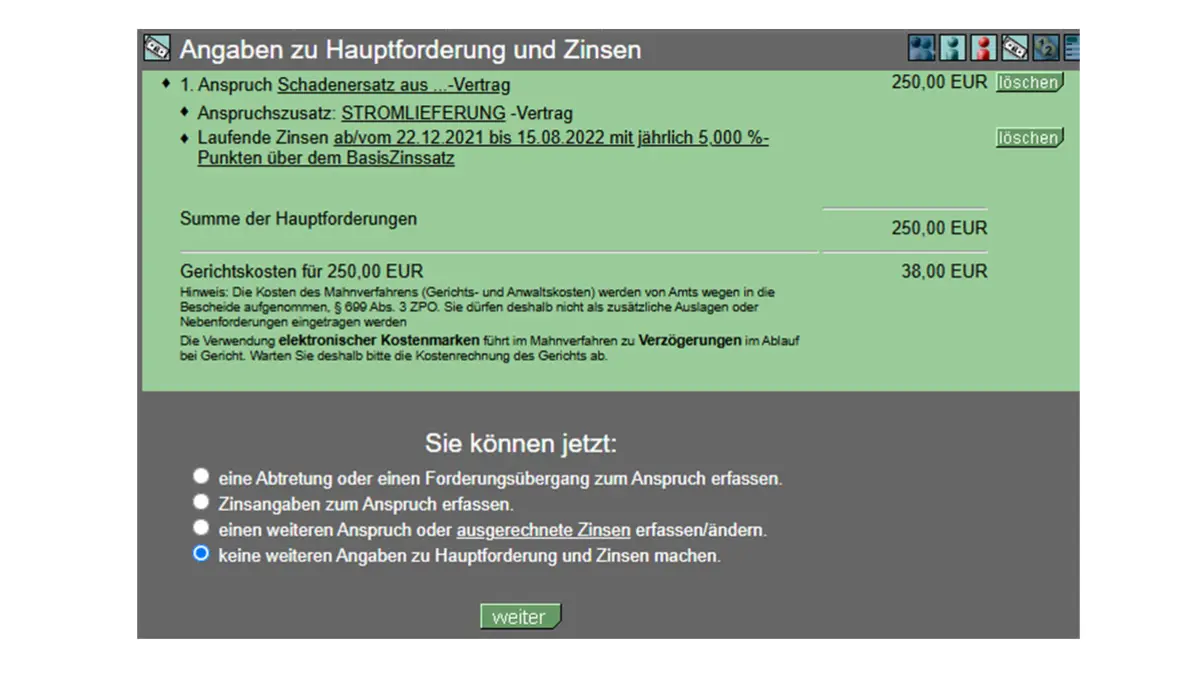Screen dimensions: 1200x675
Task: Click the 'weiter' button
Action: coord(520,617)
